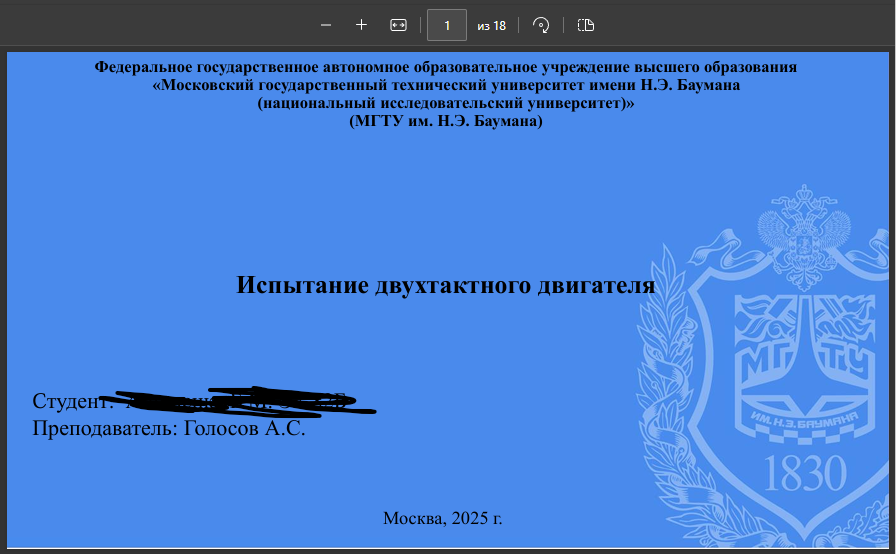Viewport: 896px width, 554px height.
Task: Toggle the fit to width icon
Action: click(398, 25)
